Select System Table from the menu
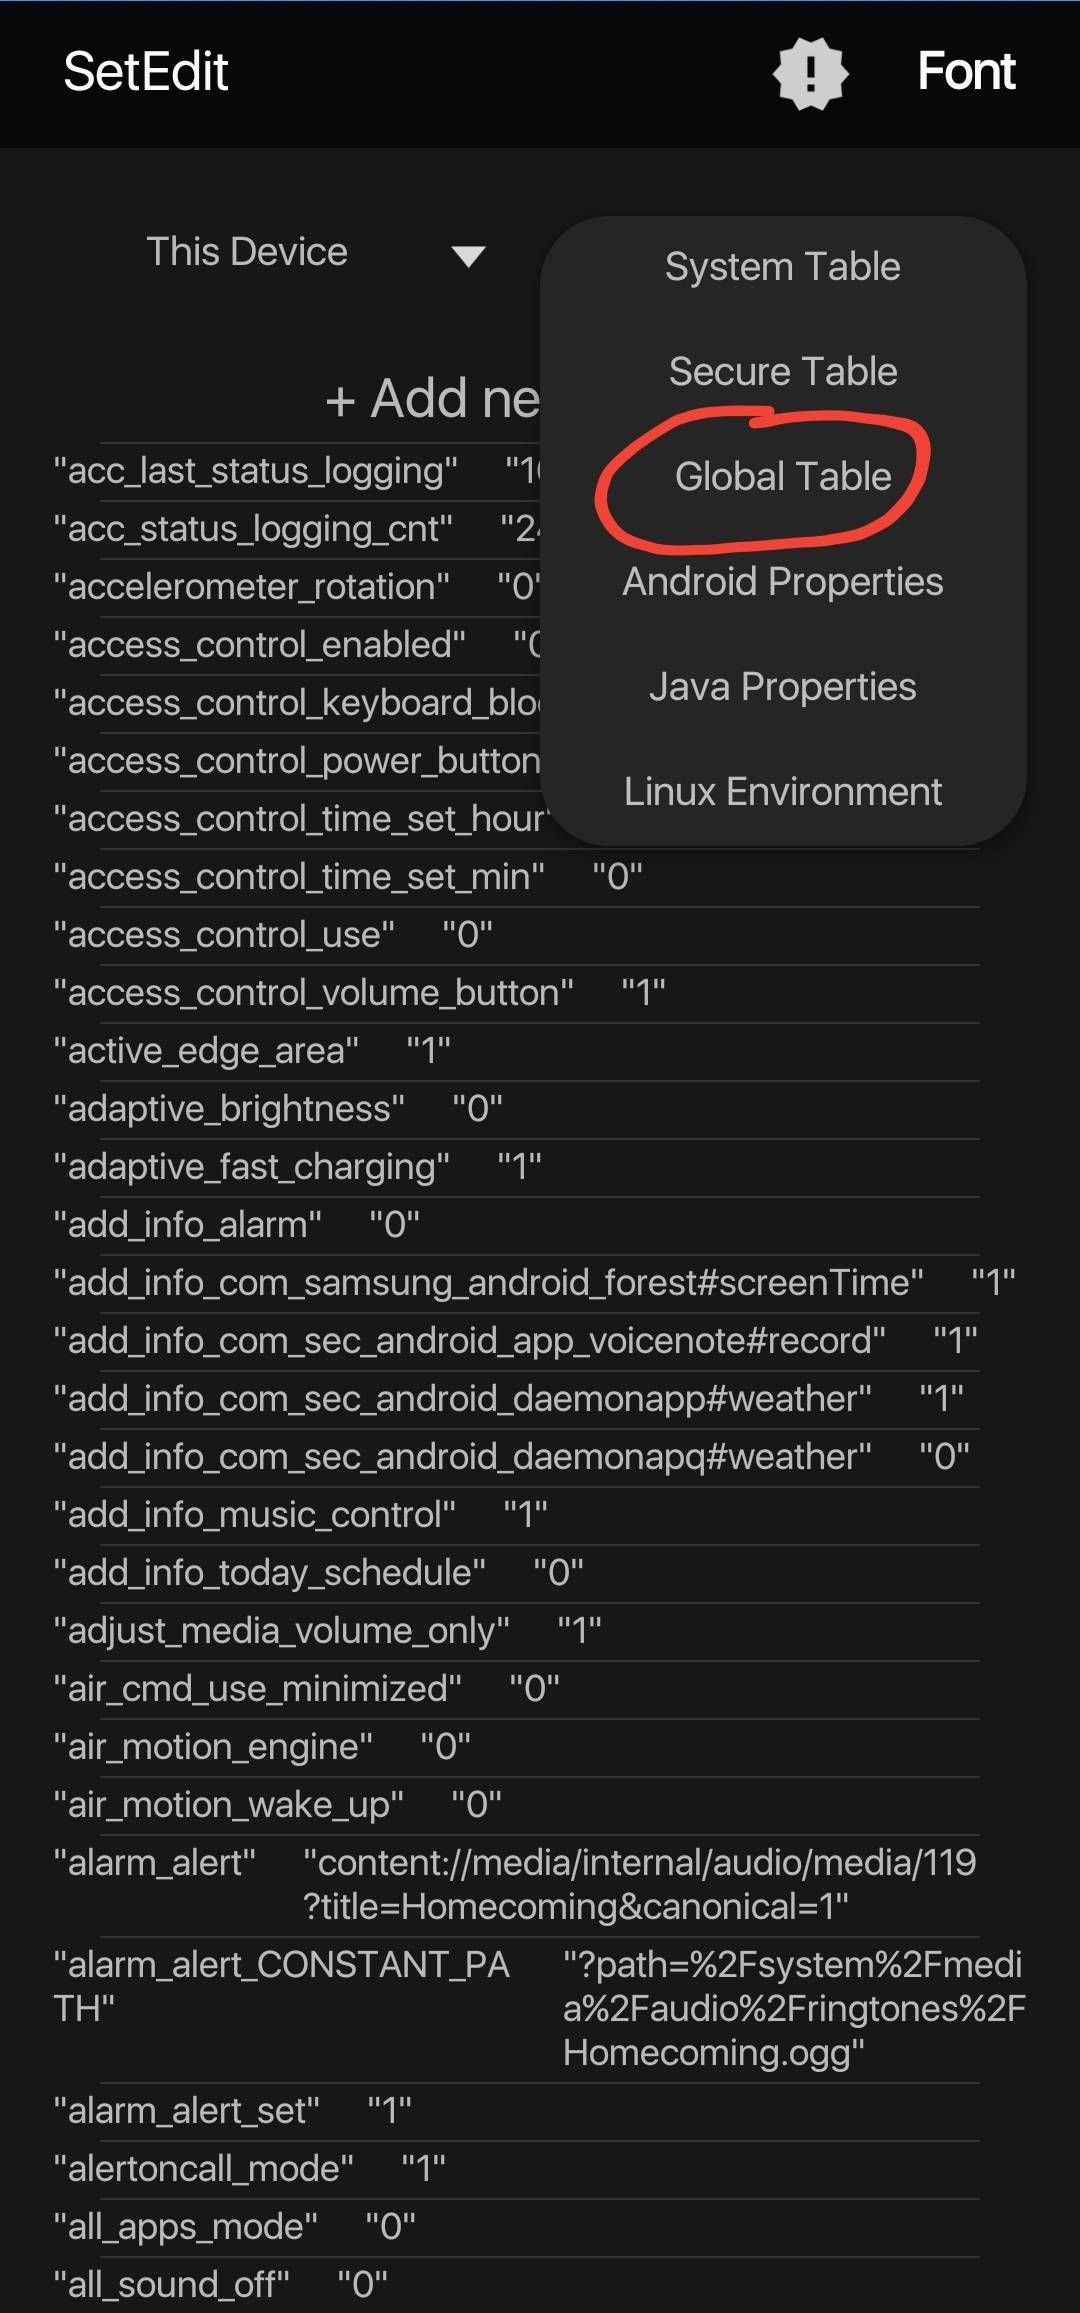 click(782, 267)
